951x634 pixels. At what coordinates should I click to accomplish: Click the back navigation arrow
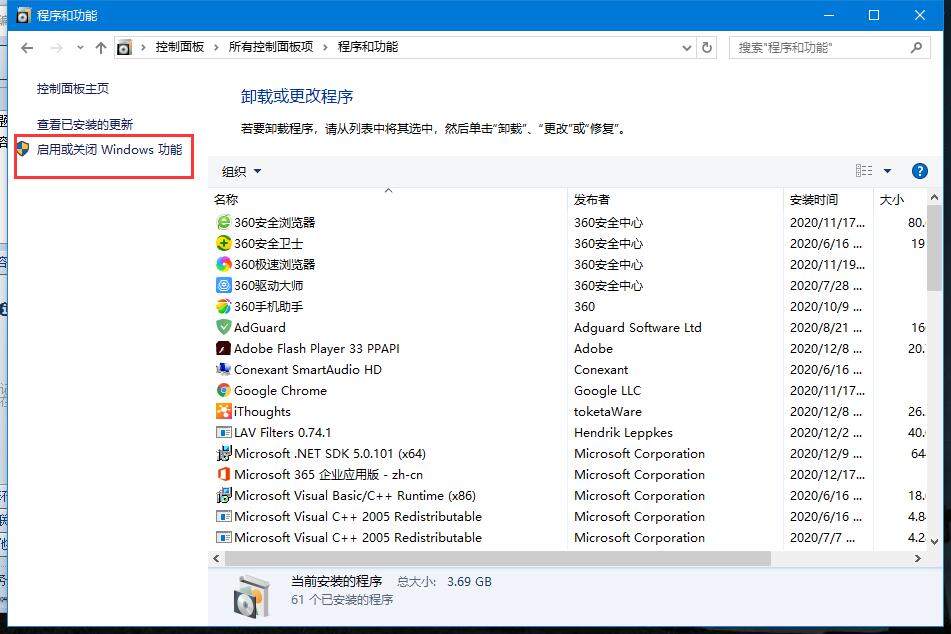click(x=26, y=46)
